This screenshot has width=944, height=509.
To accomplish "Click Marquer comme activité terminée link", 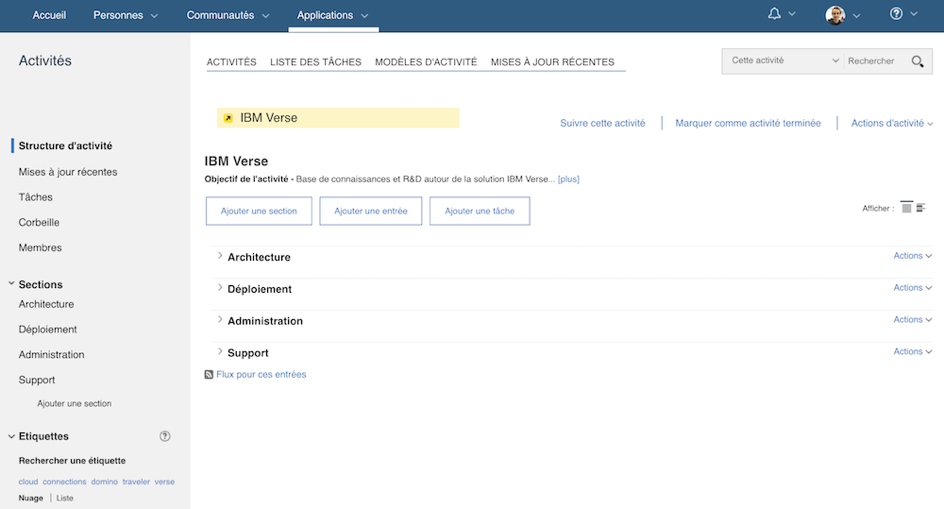I will (747, 123).
